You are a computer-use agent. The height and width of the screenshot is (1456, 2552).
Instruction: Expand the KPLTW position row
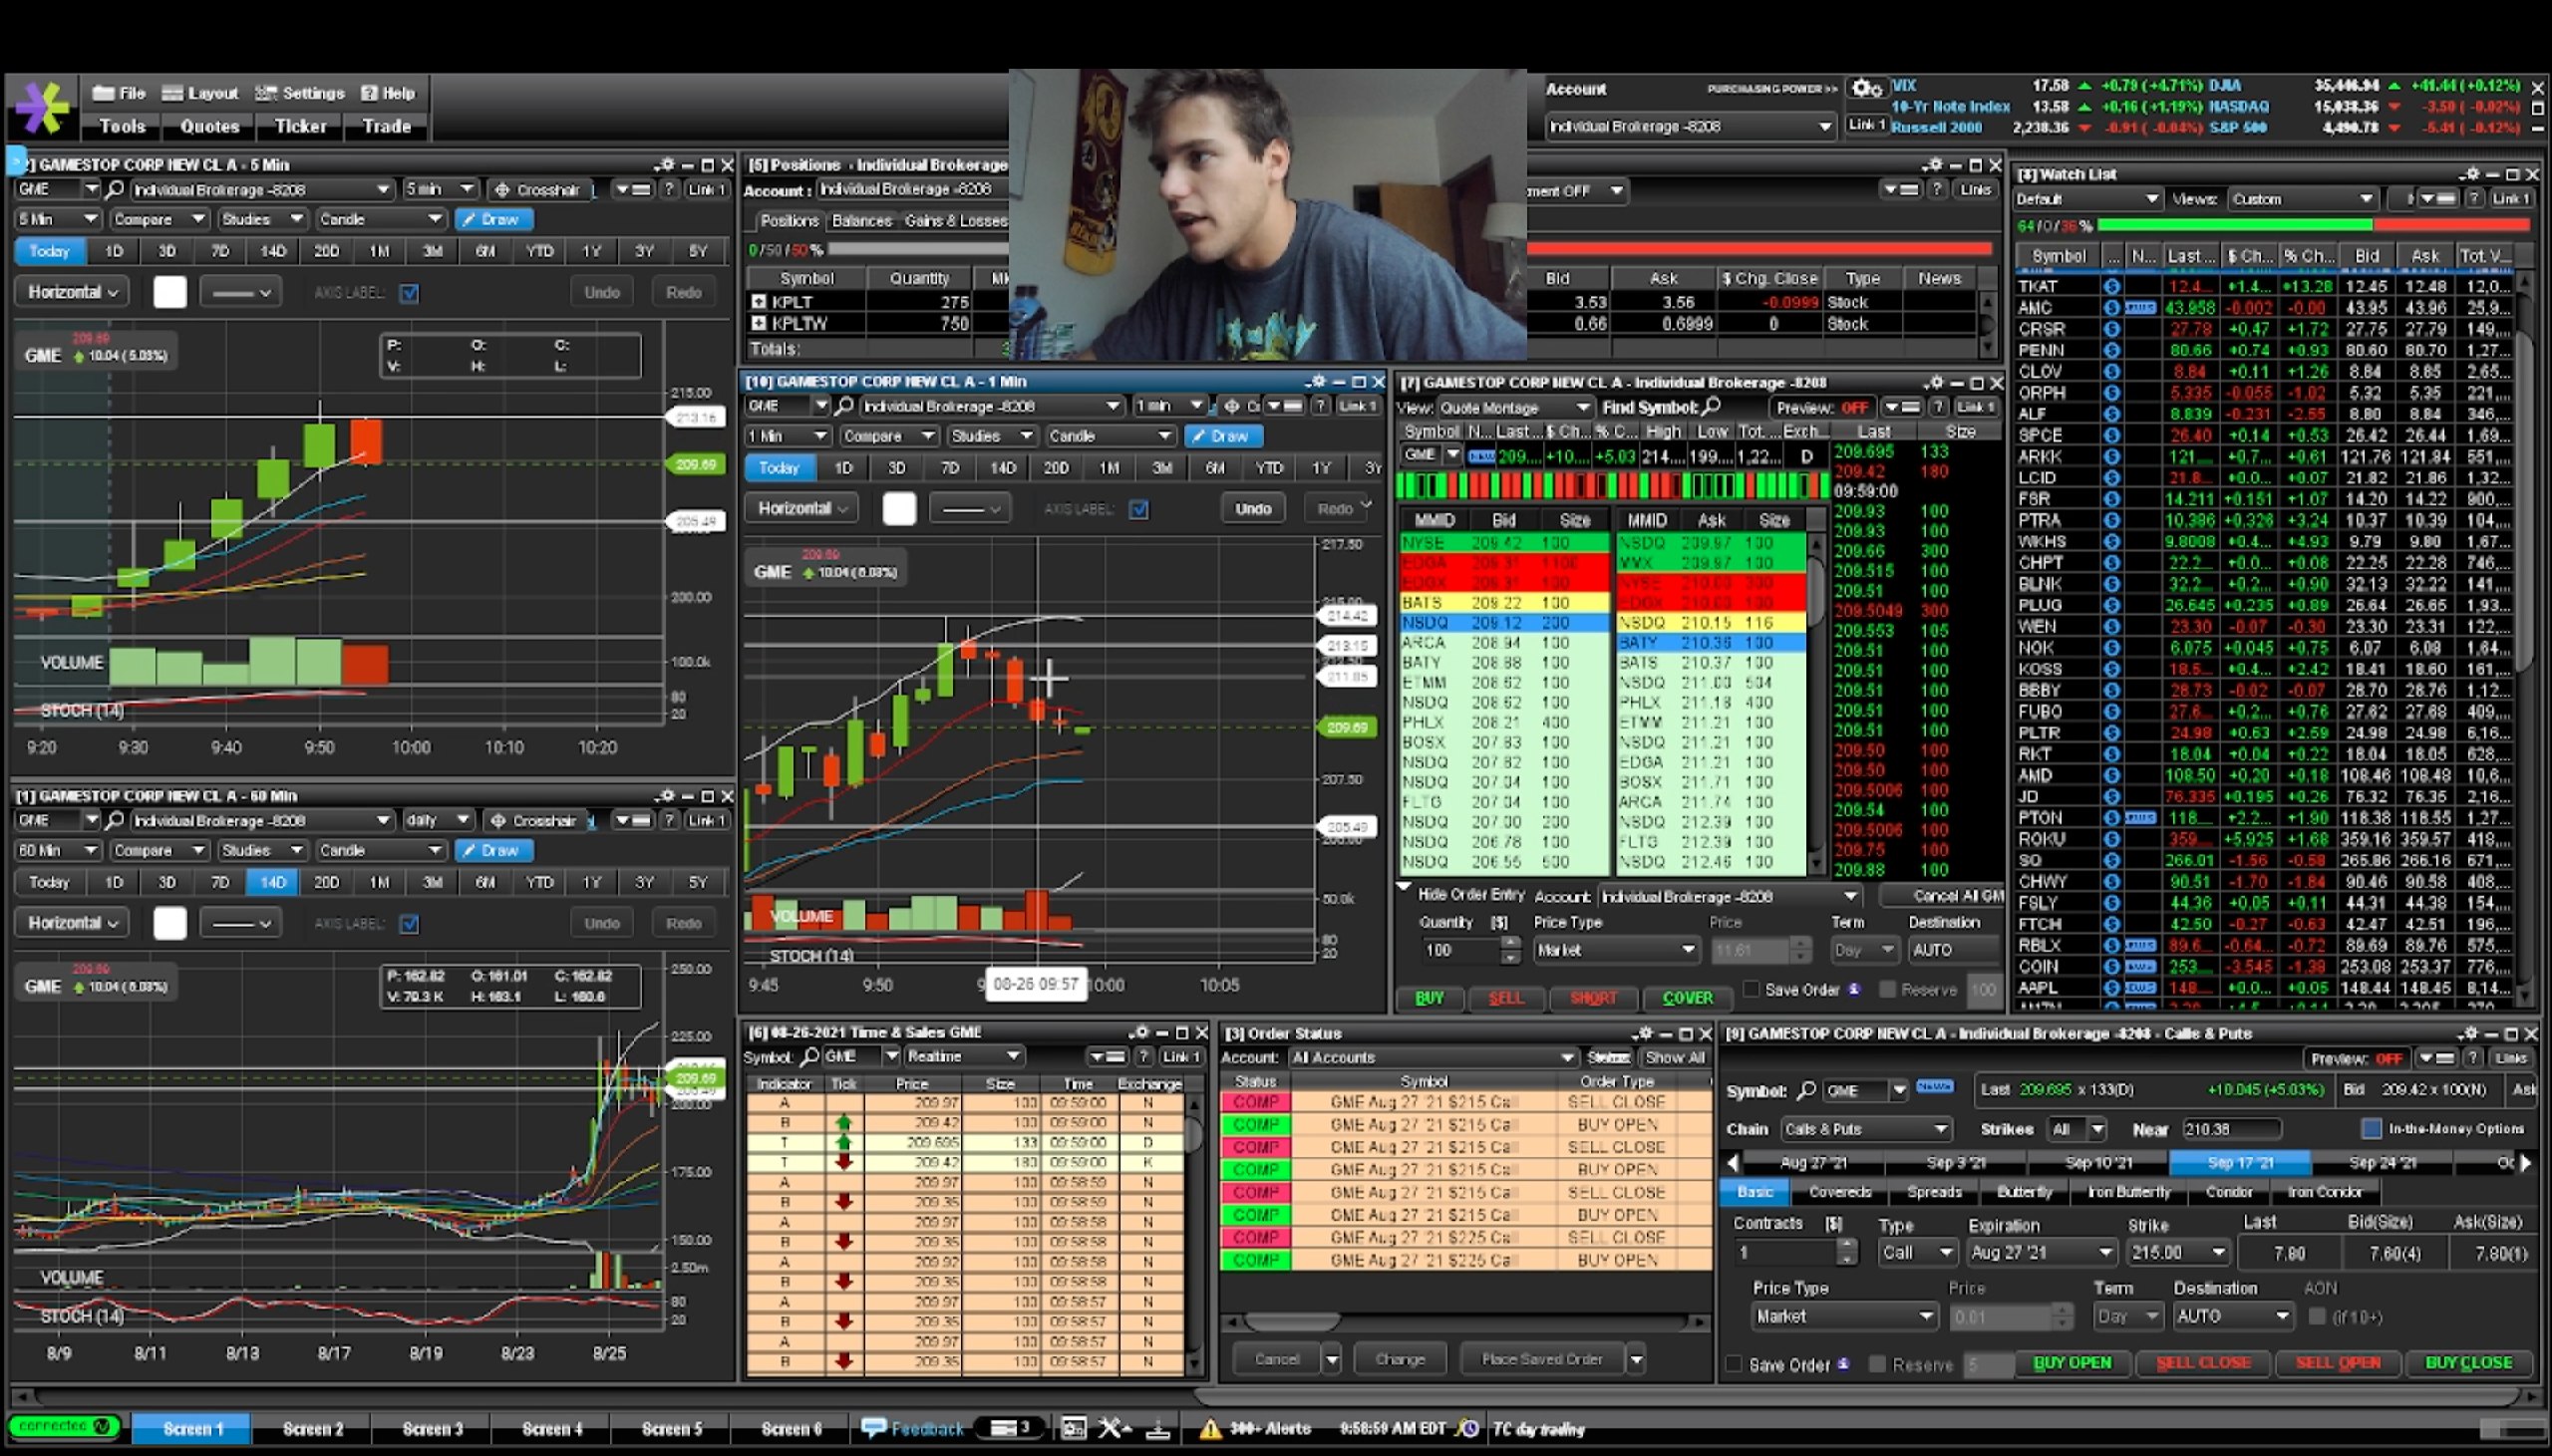(758, 323)
